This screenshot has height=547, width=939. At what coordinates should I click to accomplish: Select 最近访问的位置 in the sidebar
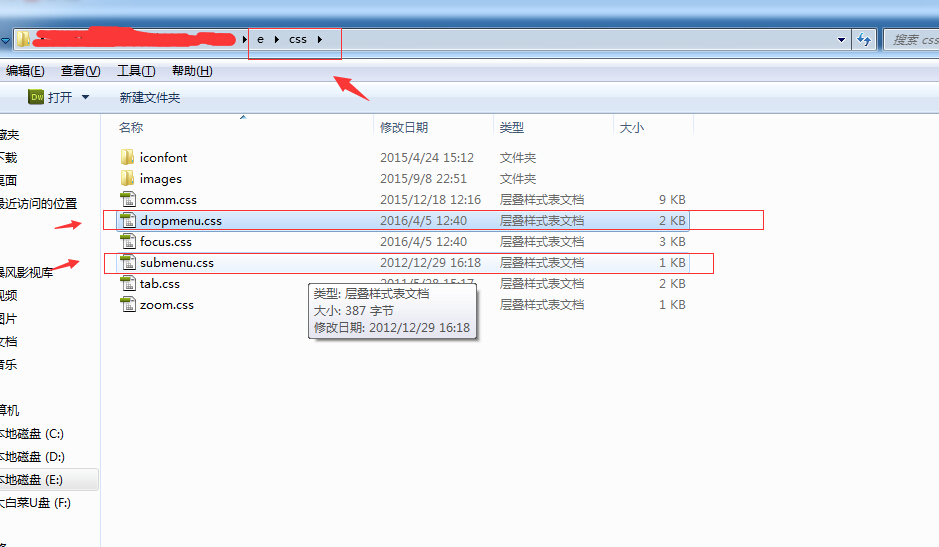[38, 203]
